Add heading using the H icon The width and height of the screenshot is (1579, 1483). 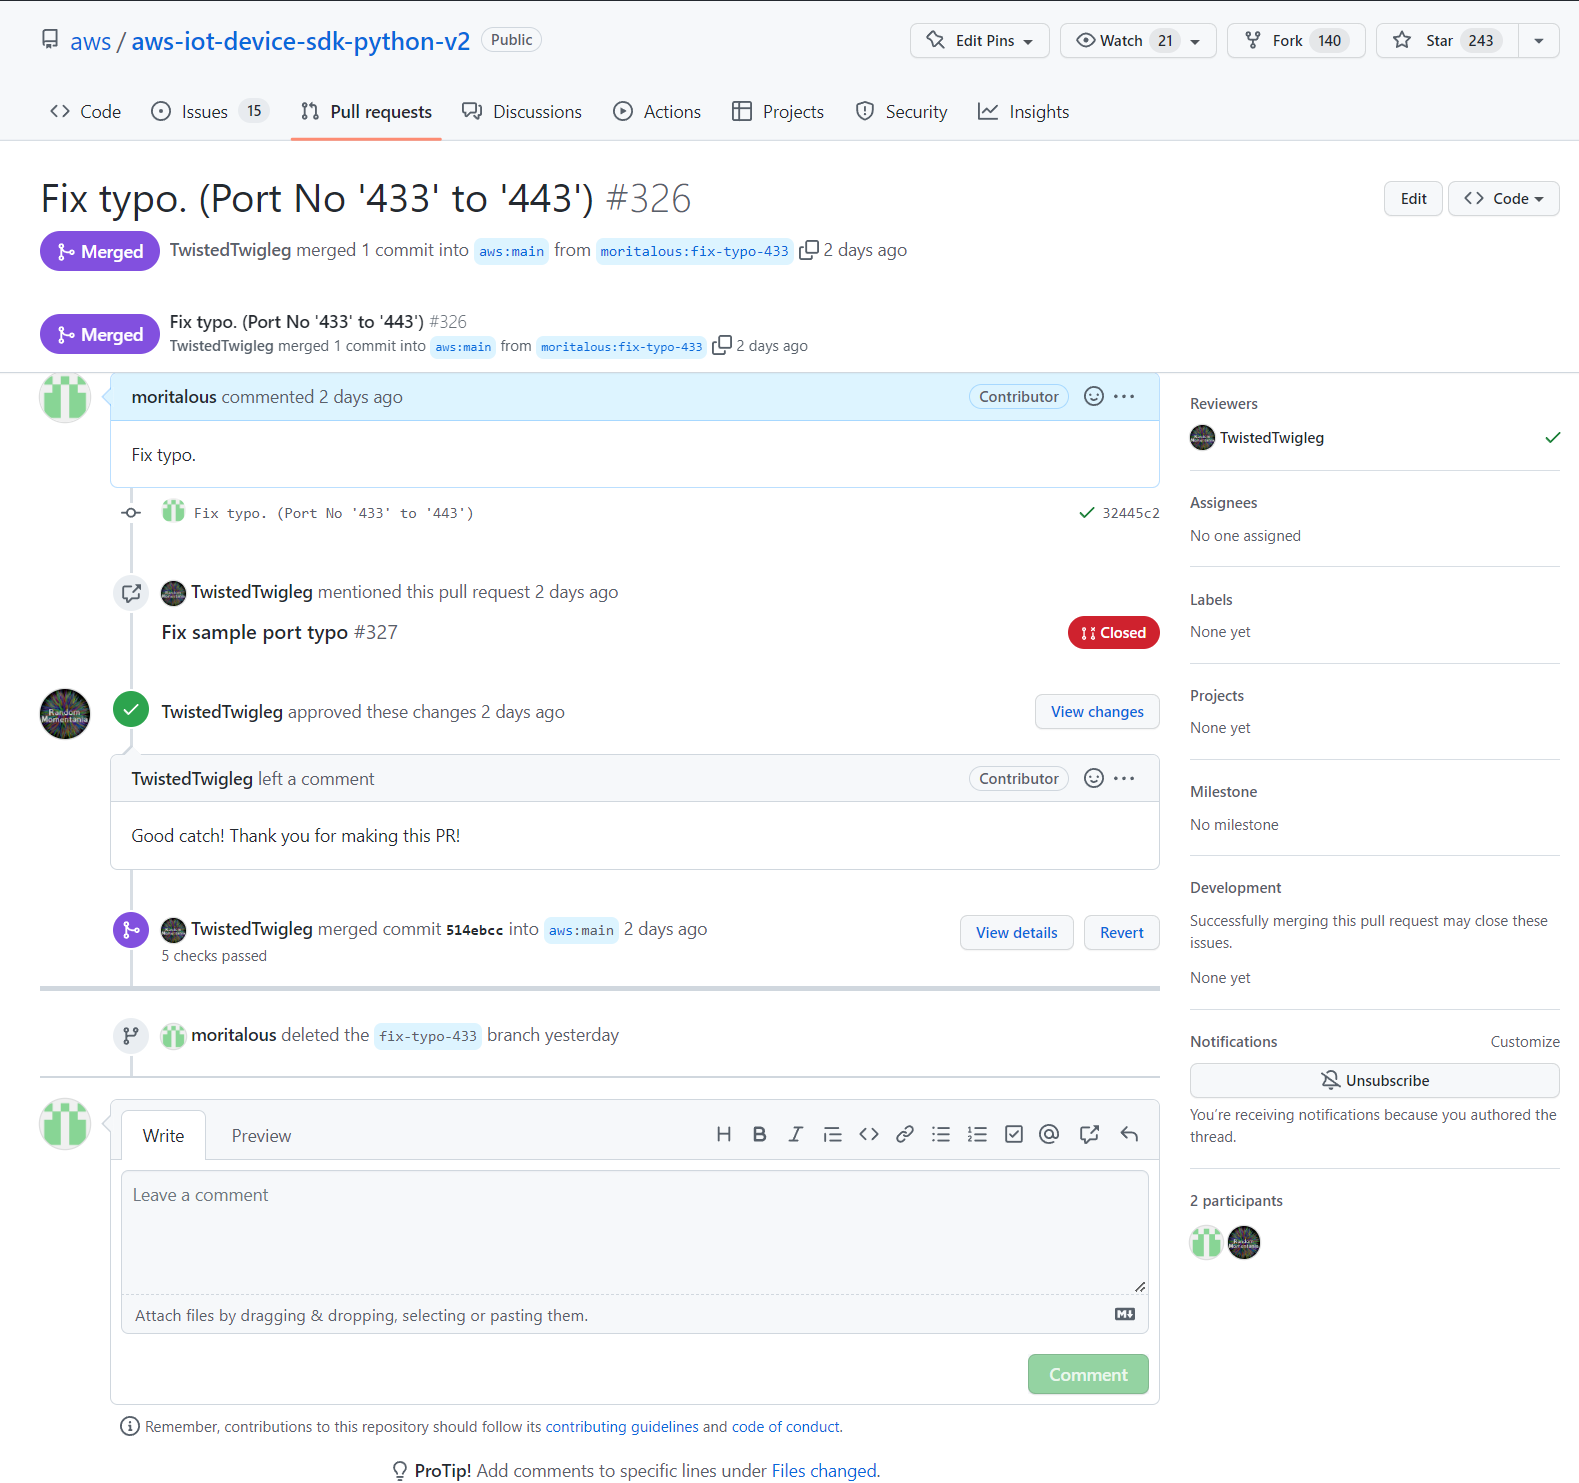[x=723, y=1134]
